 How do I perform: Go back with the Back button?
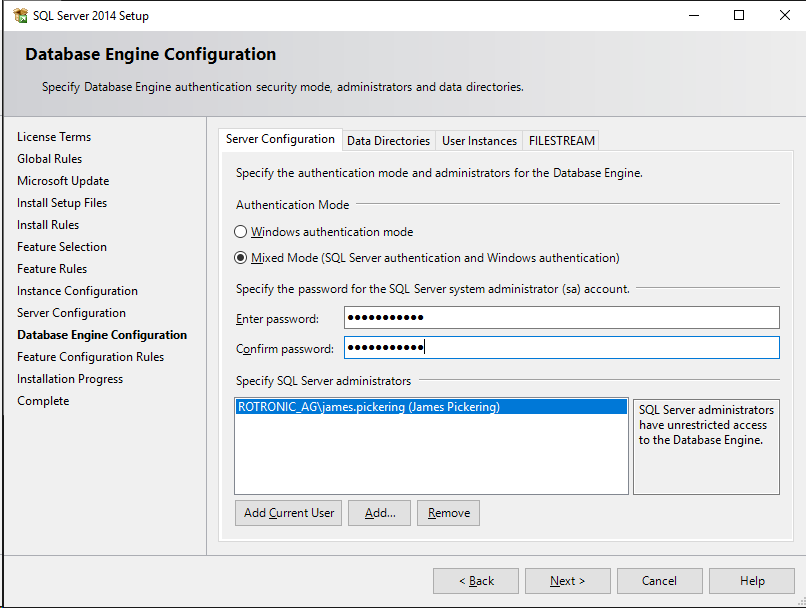tap(476, 581)
